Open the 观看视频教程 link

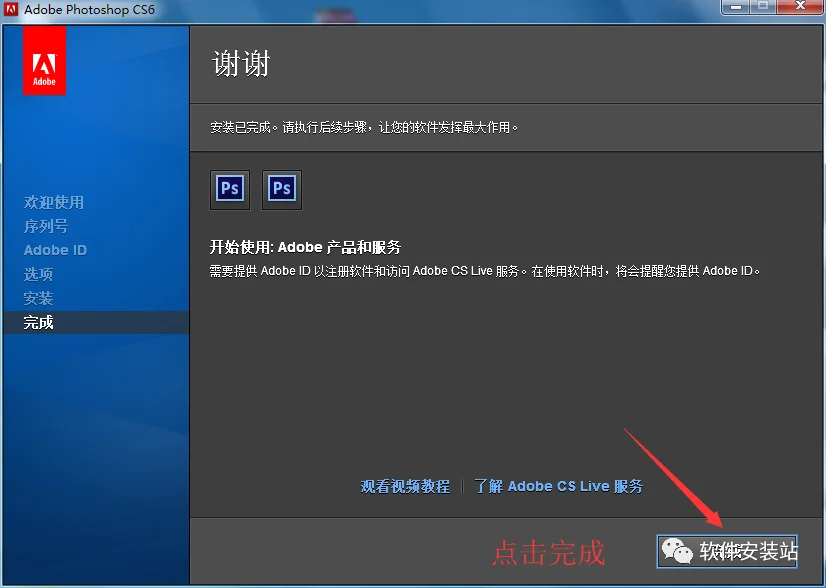405,486
